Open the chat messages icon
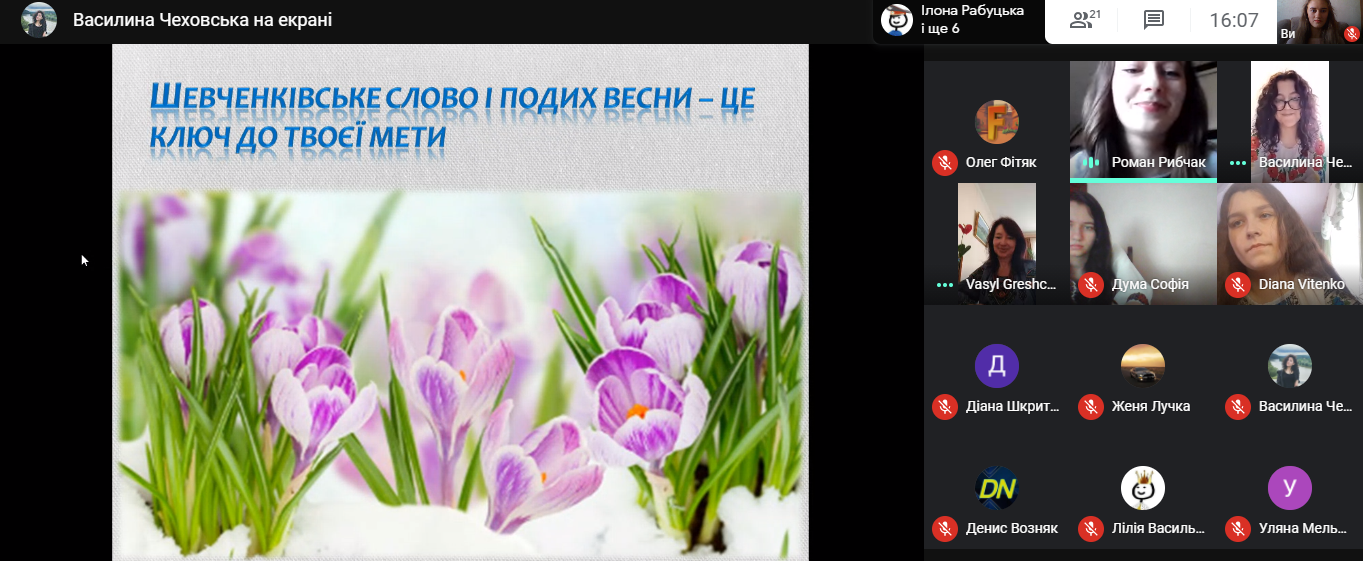Viewport: 1363px width, 561px height. [1154, 20]
